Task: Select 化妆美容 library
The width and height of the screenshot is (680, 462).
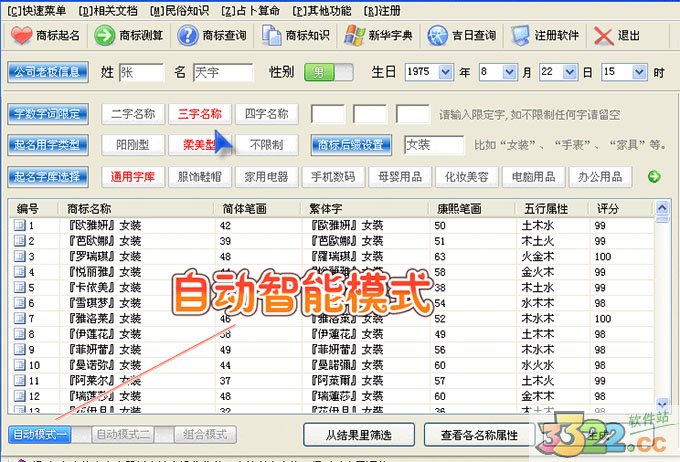Action: click(x=467, y=177)
